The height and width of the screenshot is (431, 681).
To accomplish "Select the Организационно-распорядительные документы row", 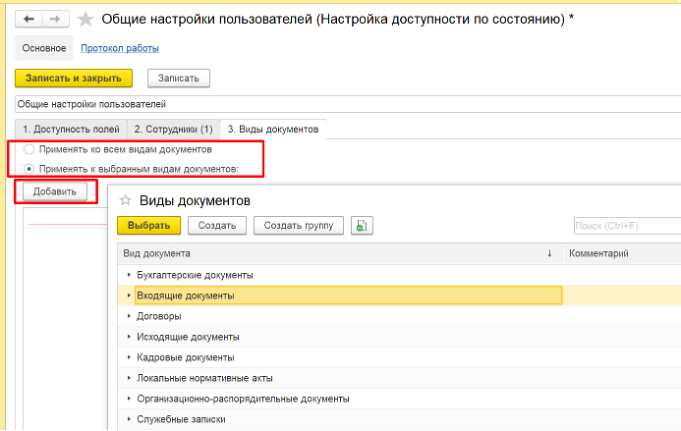I will (399, 398).
